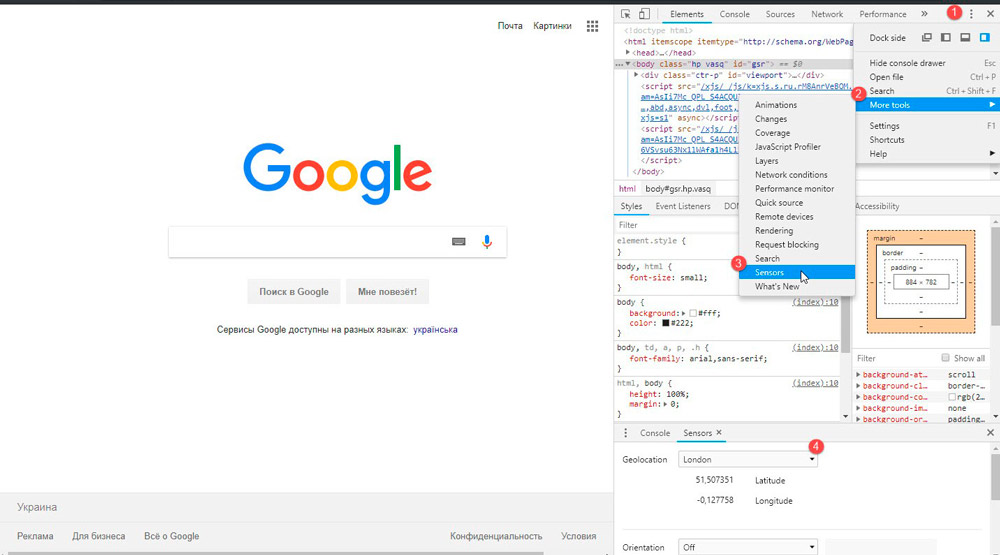Screen dimensions: 1000x555
Task: Choose Rendering in More tools
Action: (x=797, y=230)
